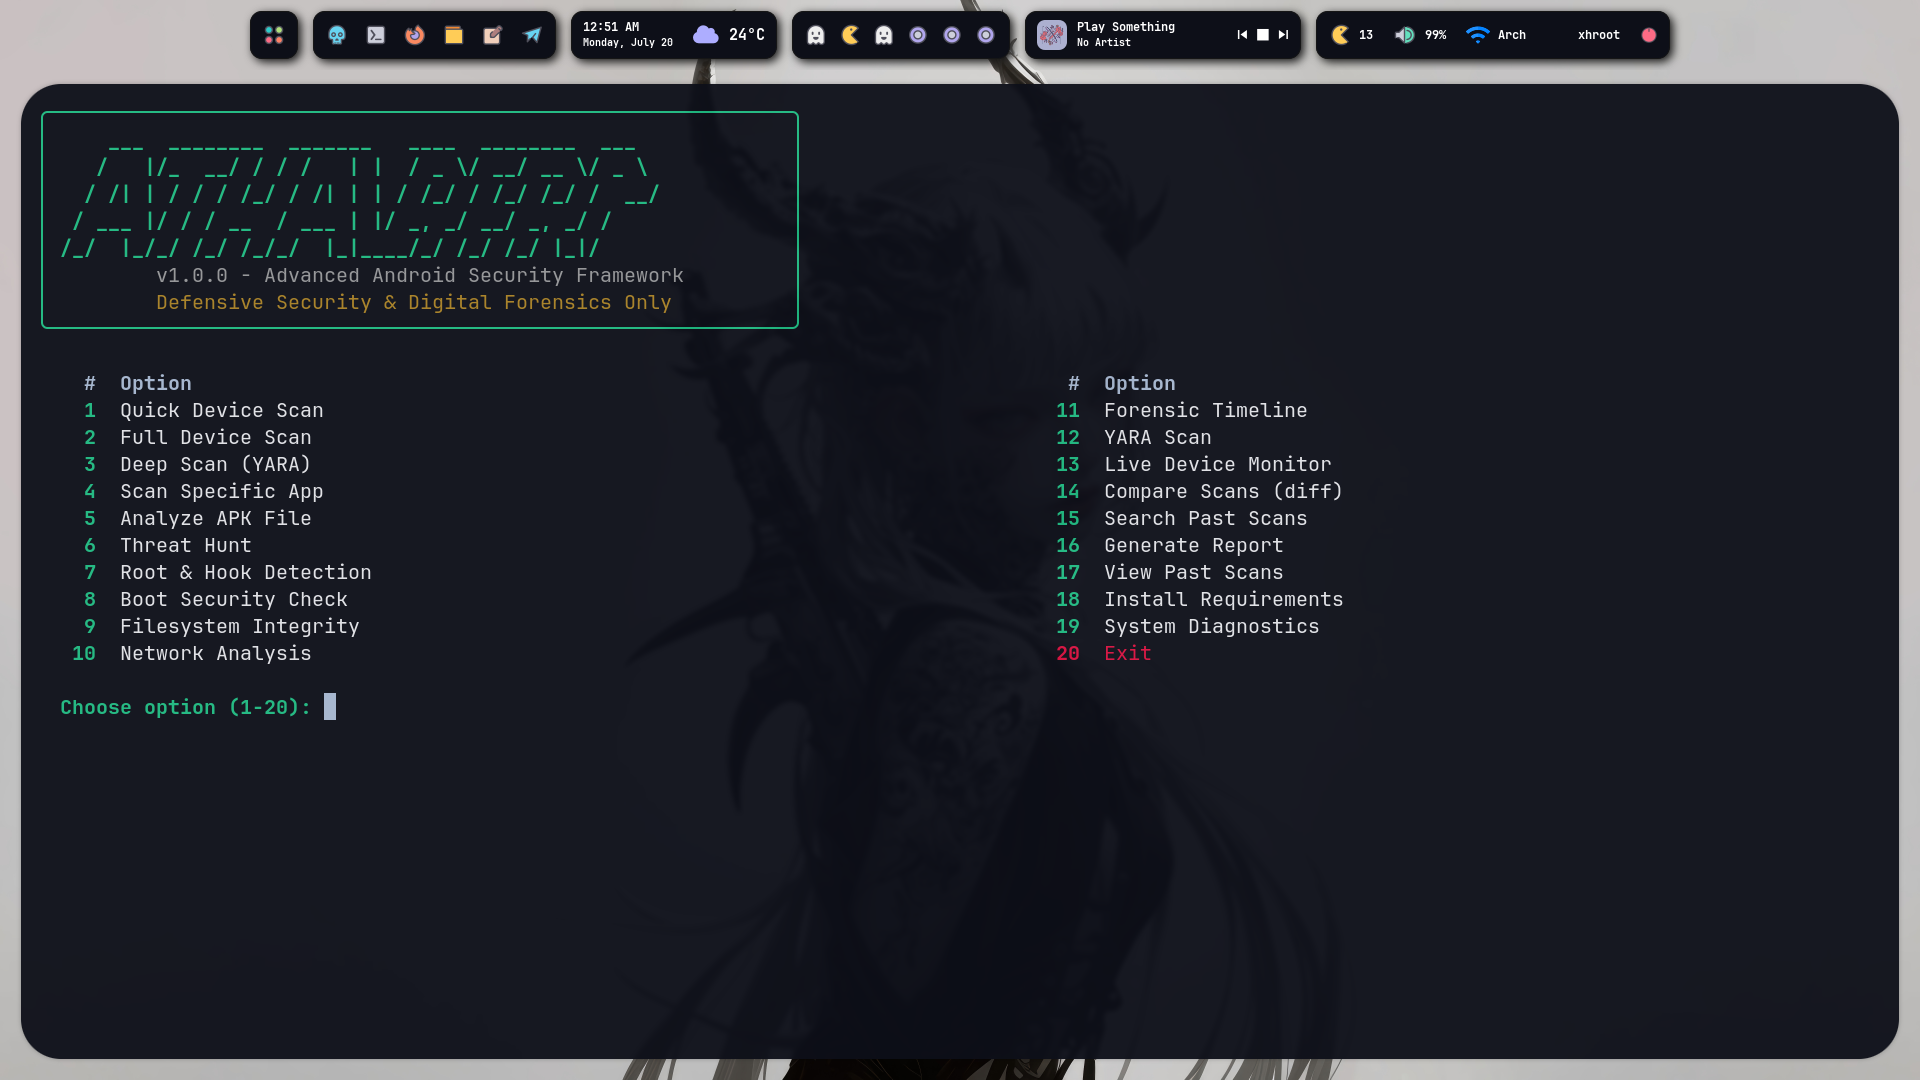Click 'Threat Hunt' option
Image resolution: width=1920 pixels, height=1080 pixels.
tap(186, 546)
